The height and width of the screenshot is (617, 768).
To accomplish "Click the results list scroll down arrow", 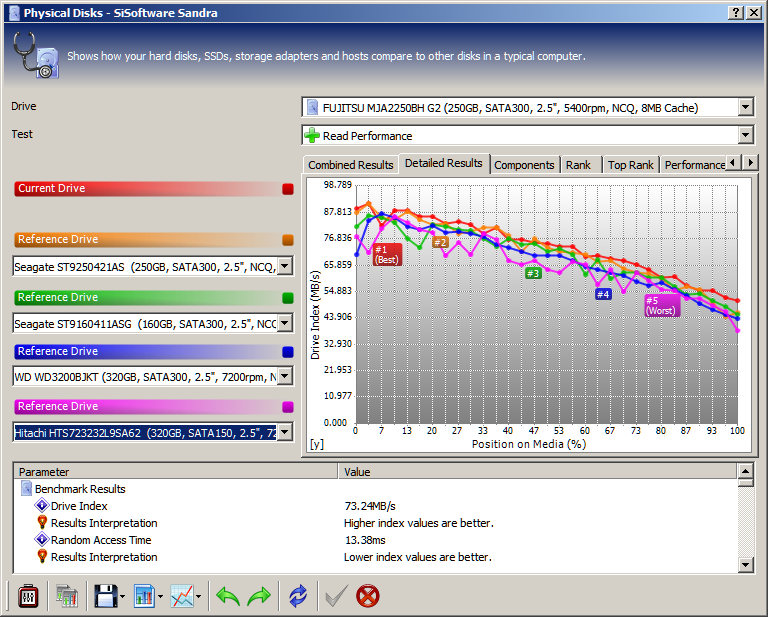I will click(x=745, y=565).
